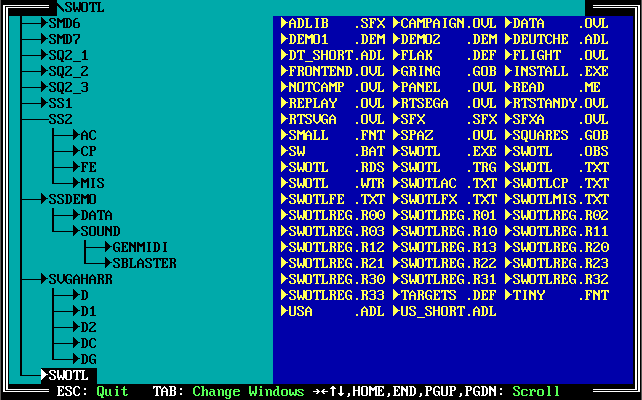642x400 pixels.
Task: Open the SMD6 directory
Action: coord(65,22)
